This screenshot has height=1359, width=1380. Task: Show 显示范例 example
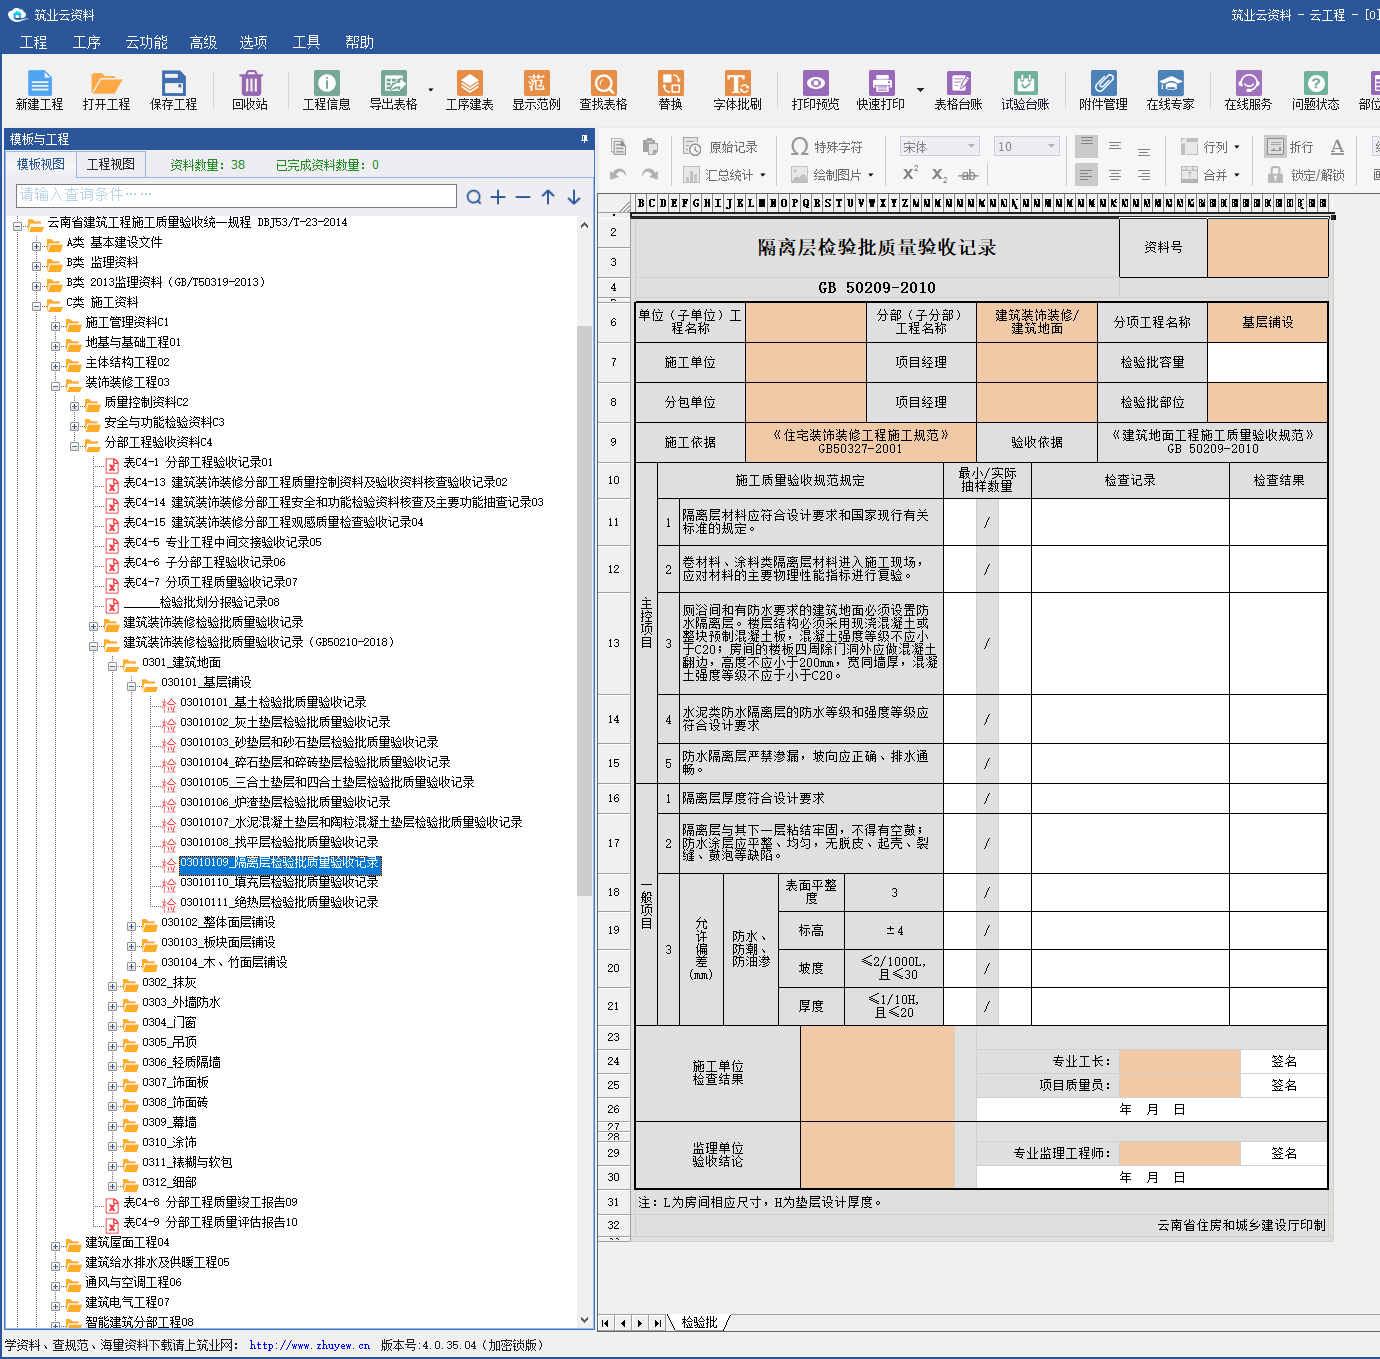point(536,90)
